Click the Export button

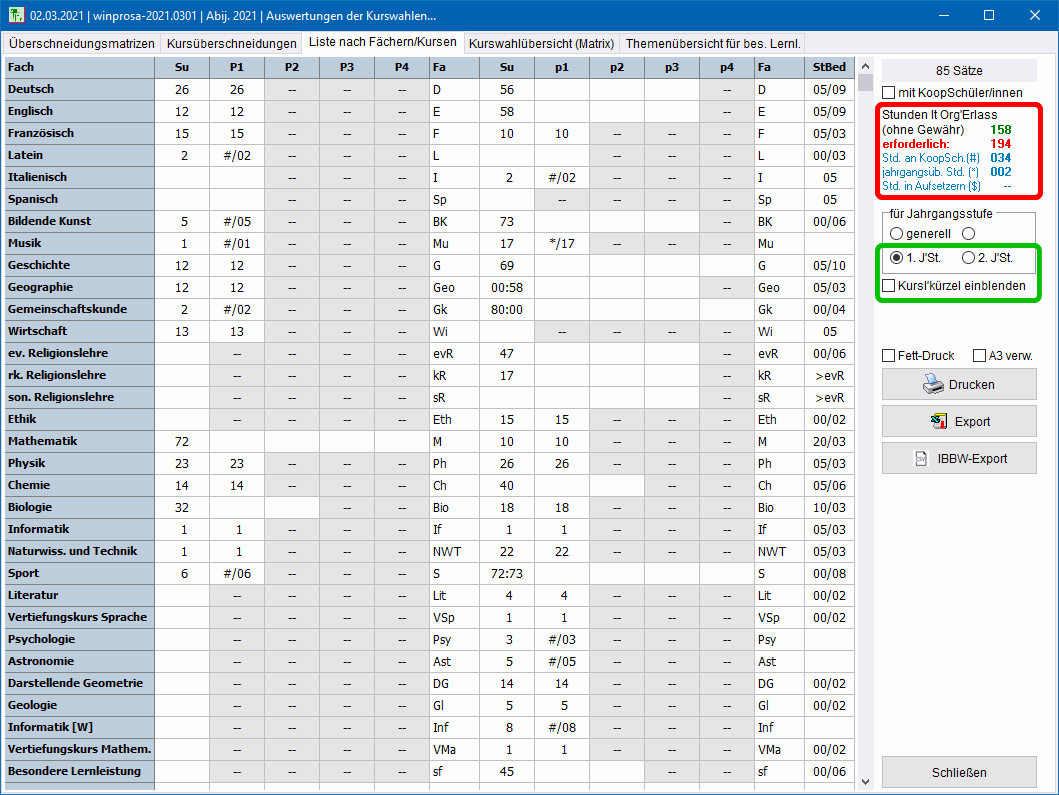pos(958,421)
